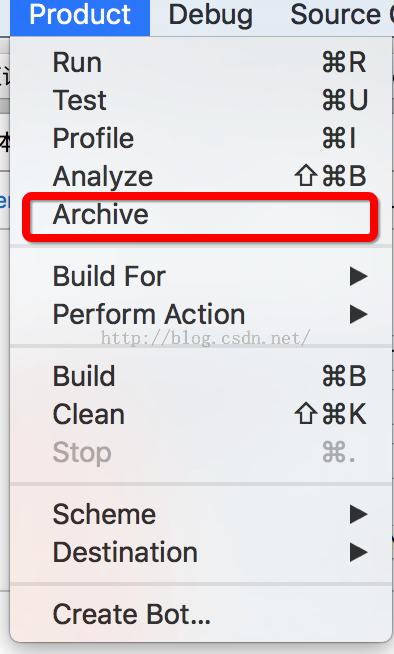Choose Analyze from the menu
The height and width of the screenshot is (654, 394).
point(201,176)
